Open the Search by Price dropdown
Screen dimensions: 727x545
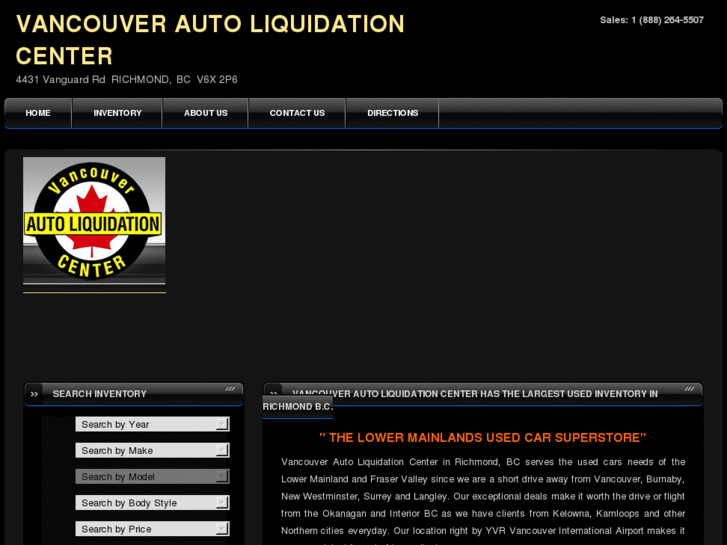(153, 529)
